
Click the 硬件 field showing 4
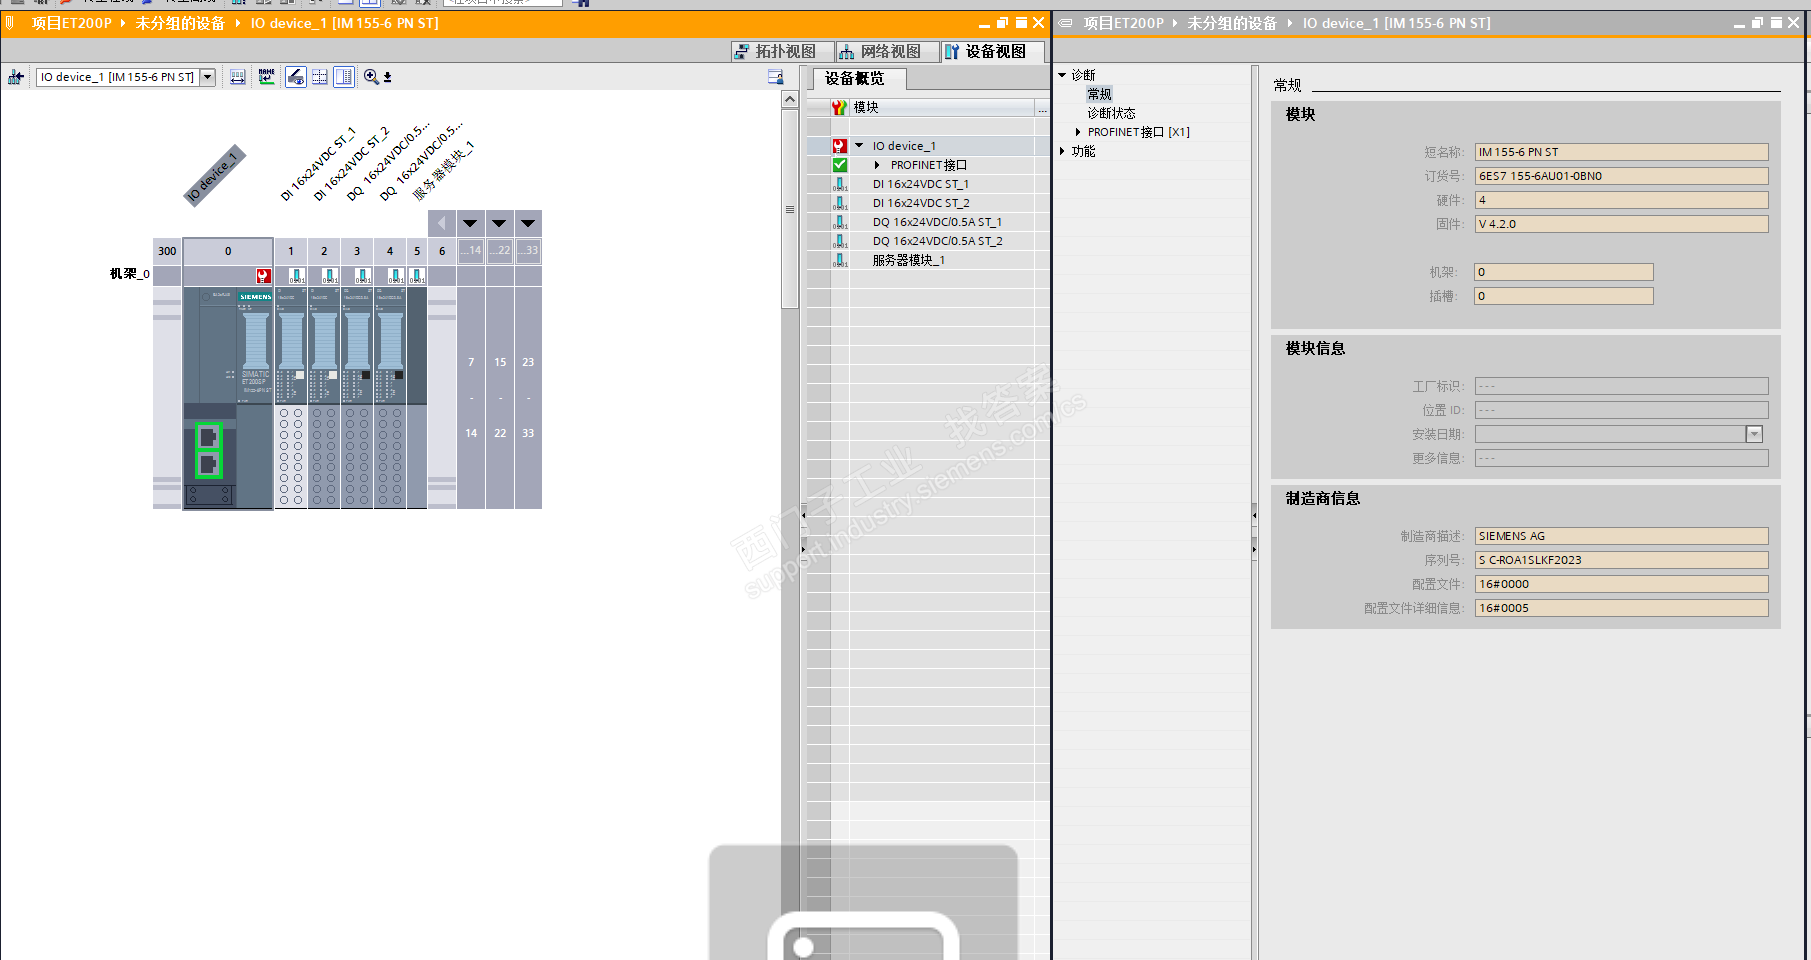coord(1621,200)
